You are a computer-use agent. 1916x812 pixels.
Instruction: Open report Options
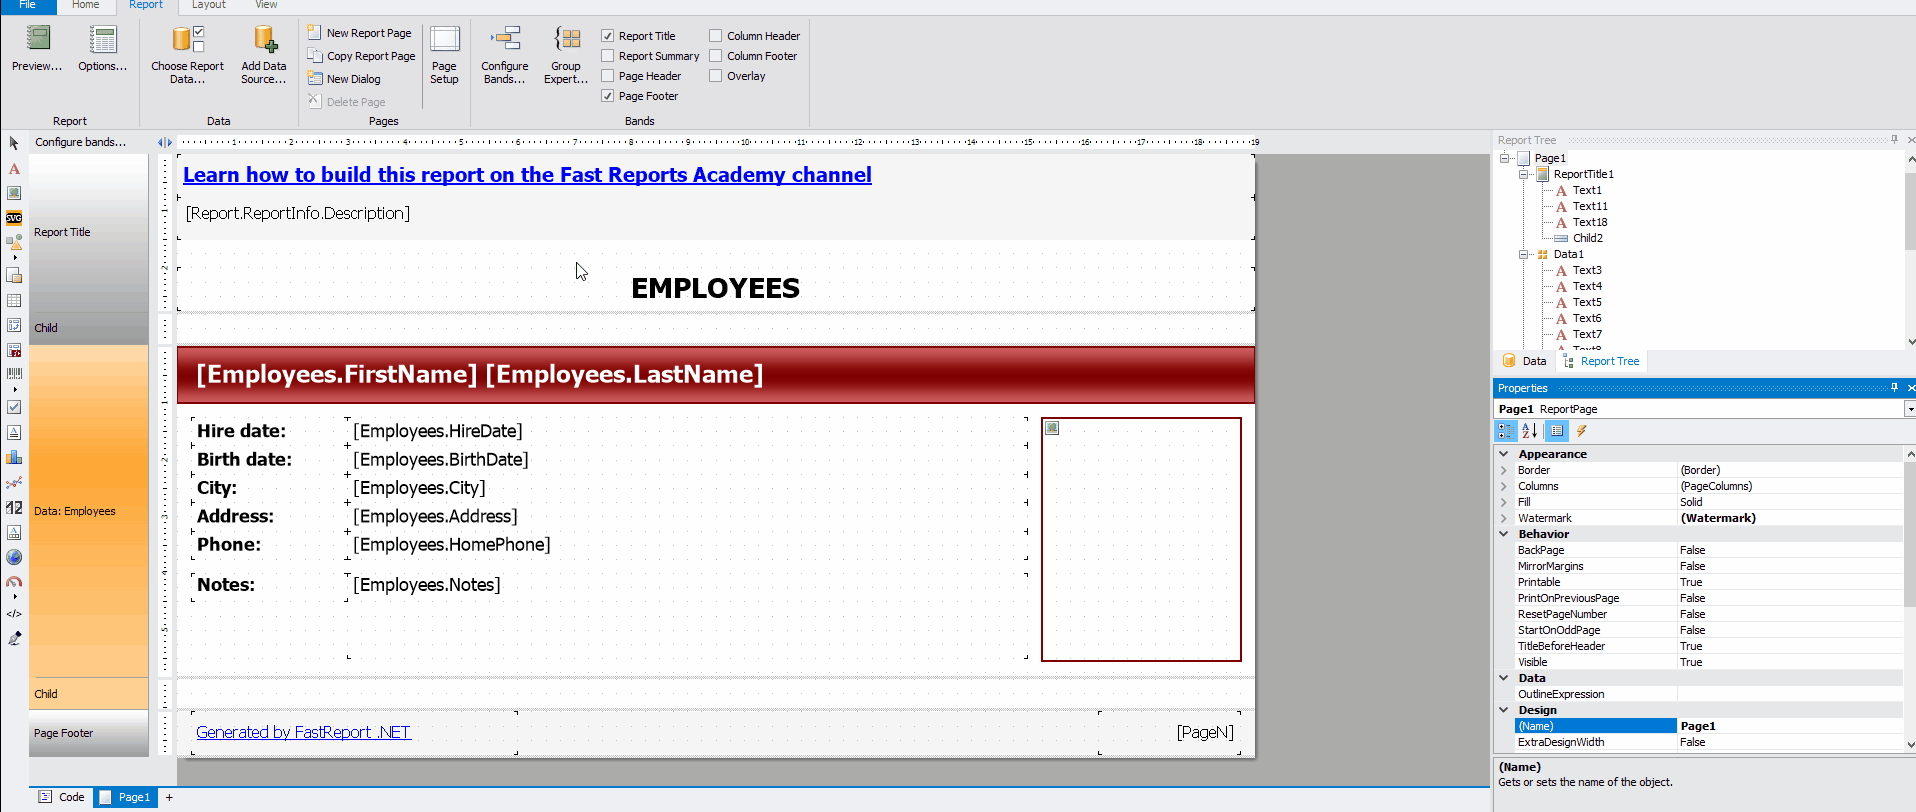coord(102,49)
